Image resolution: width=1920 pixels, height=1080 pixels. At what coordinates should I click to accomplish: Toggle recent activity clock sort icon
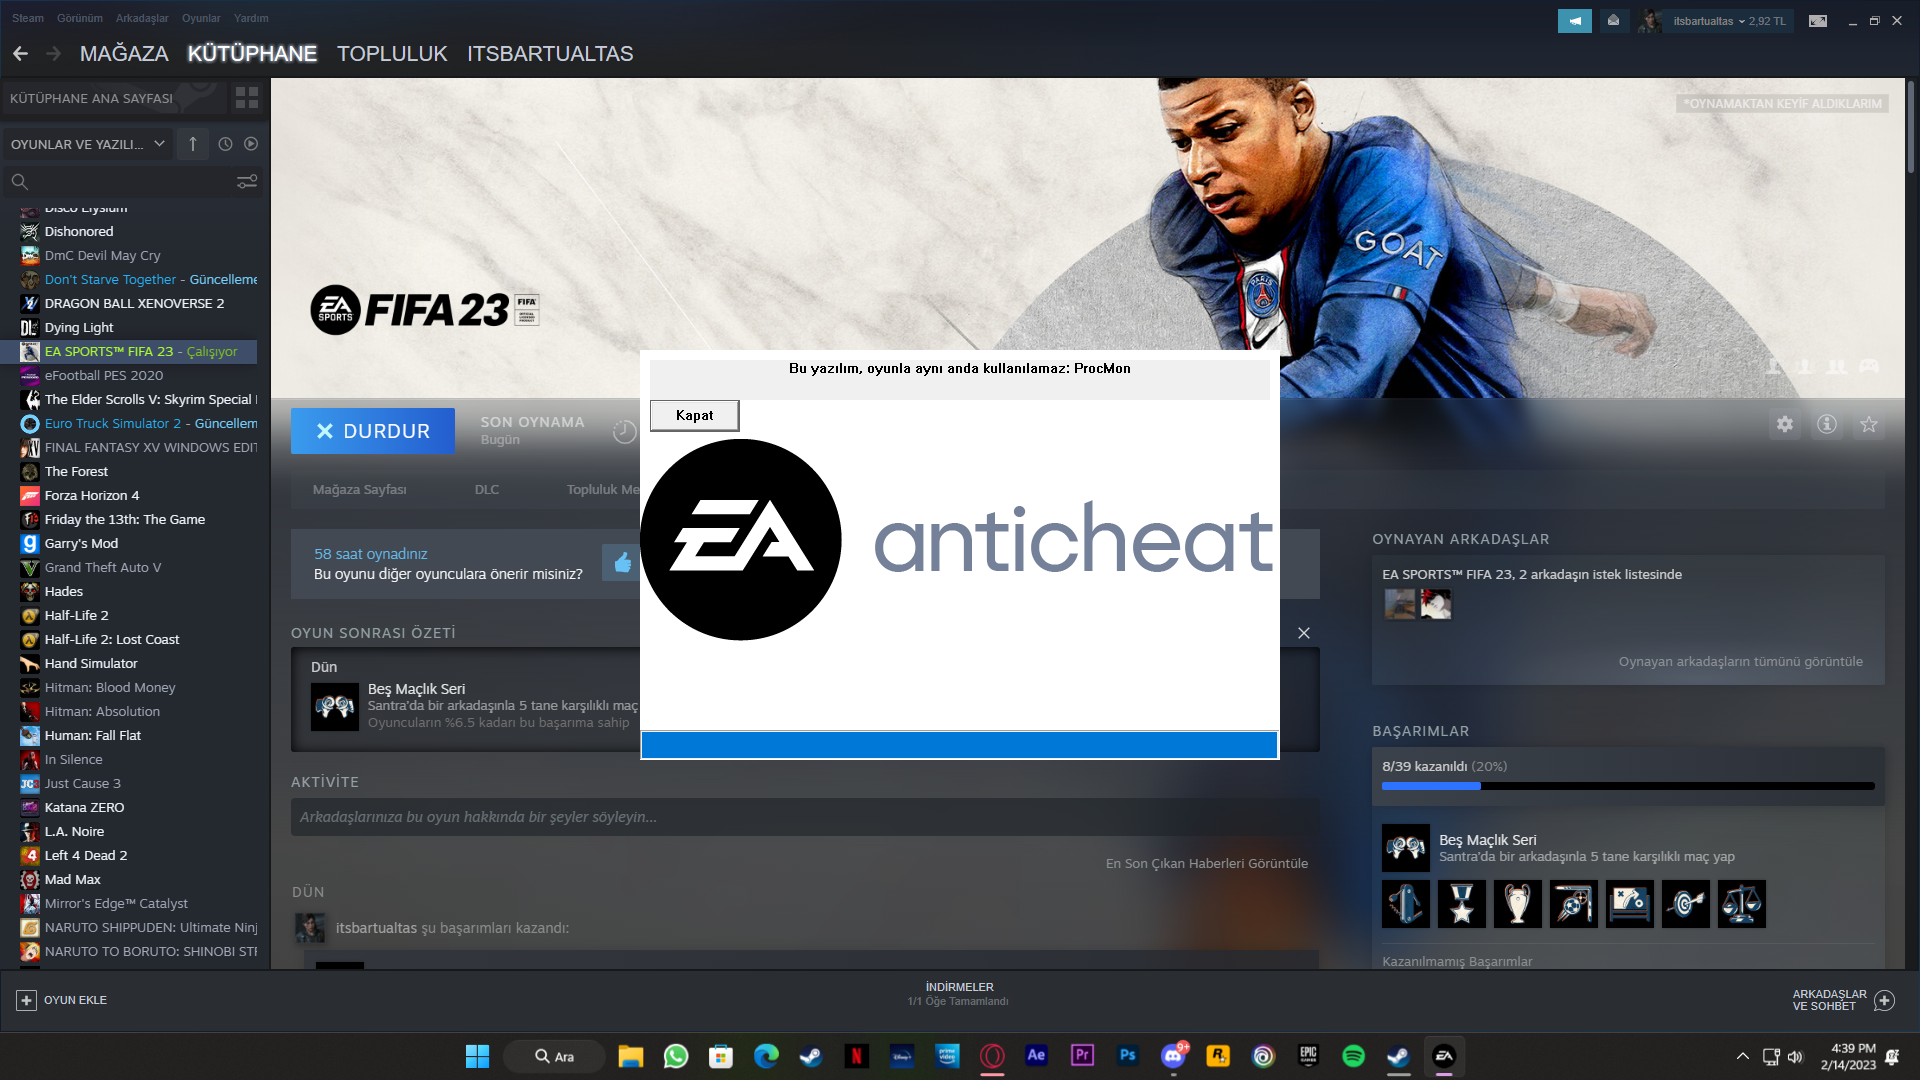tap(226, 144)
